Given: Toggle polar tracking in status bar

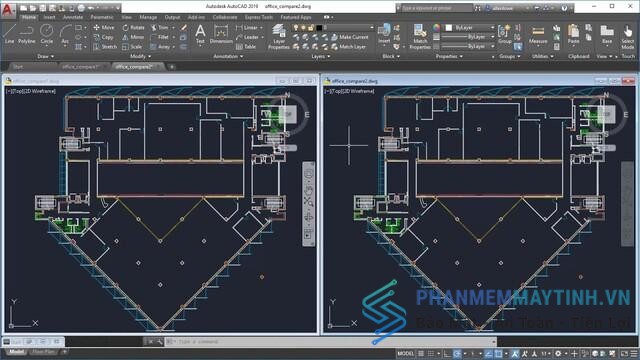Looking at the screenshot, I should (x=457, y=353).
